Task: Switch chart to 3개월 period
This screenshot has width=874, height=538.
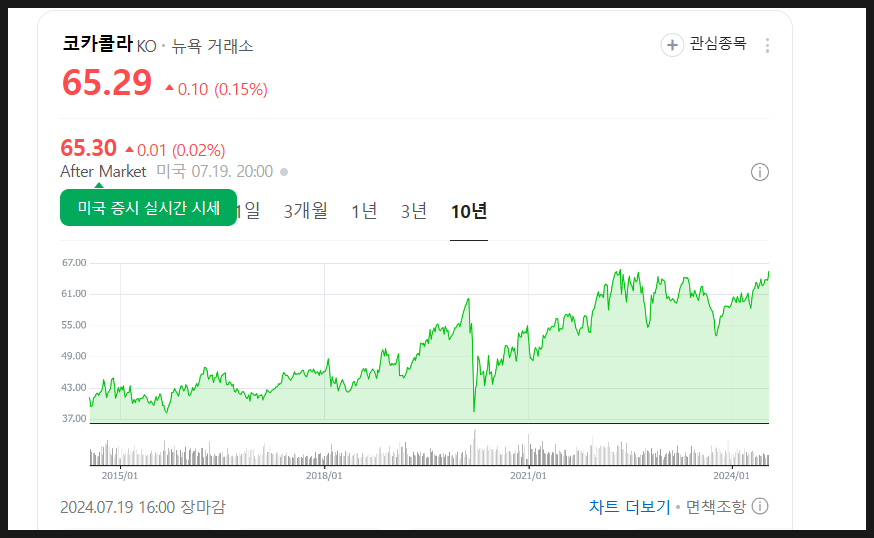Action: click(x=305, y=211)
